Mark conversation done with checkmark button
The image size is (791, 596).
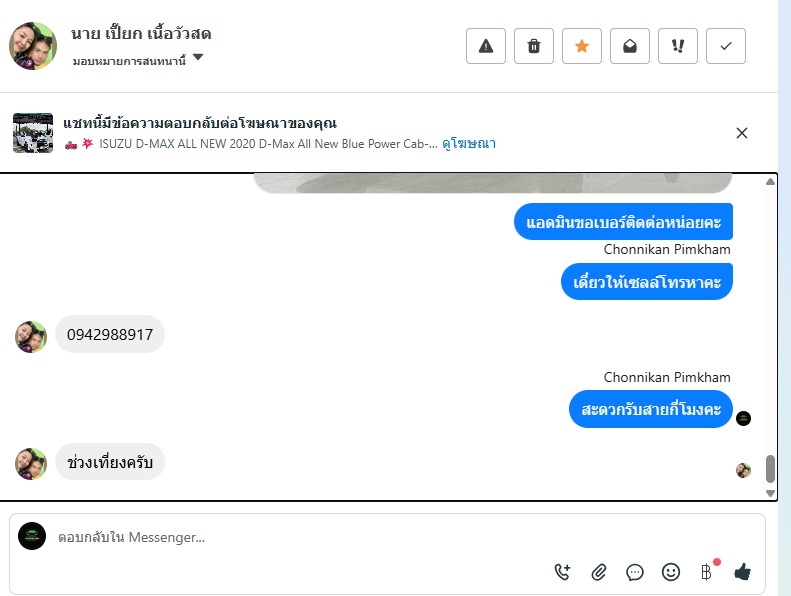(x=725, y=46)
